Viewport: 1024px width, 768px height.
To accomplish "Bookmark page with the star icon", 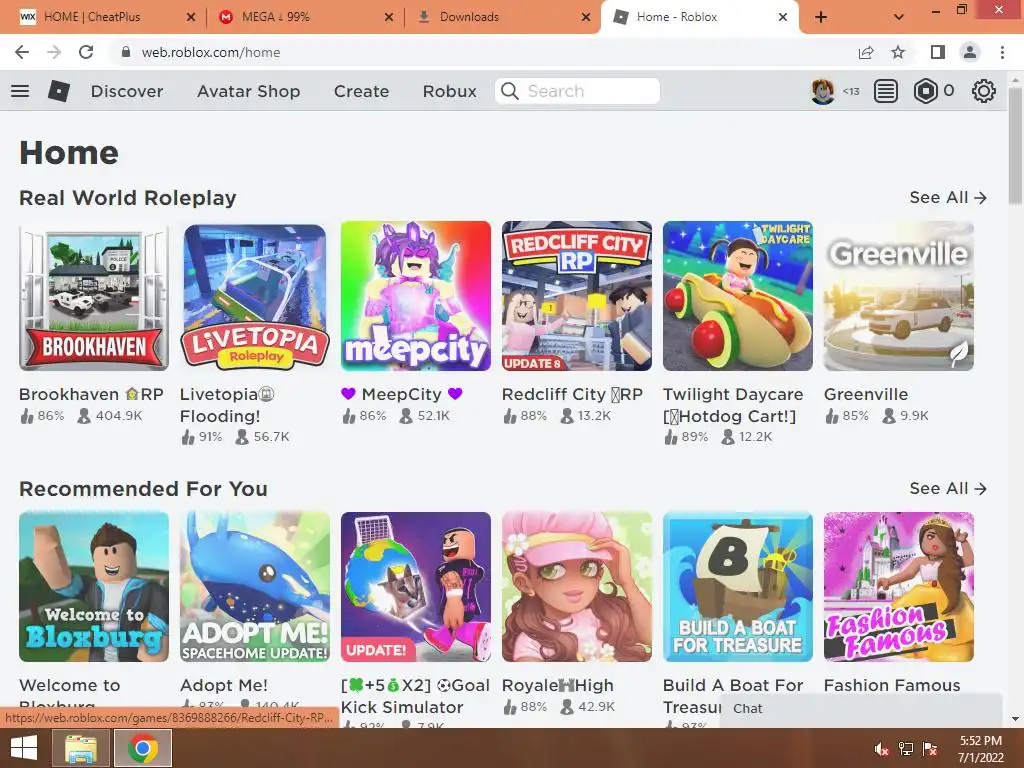I will [898, 52].
